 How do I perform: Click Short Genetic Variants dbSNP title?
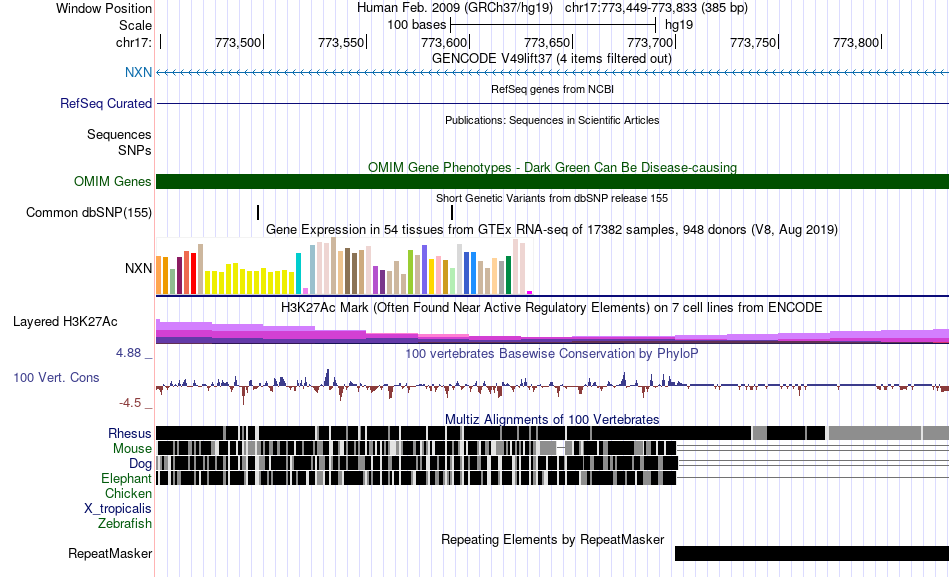coord(552,198)
